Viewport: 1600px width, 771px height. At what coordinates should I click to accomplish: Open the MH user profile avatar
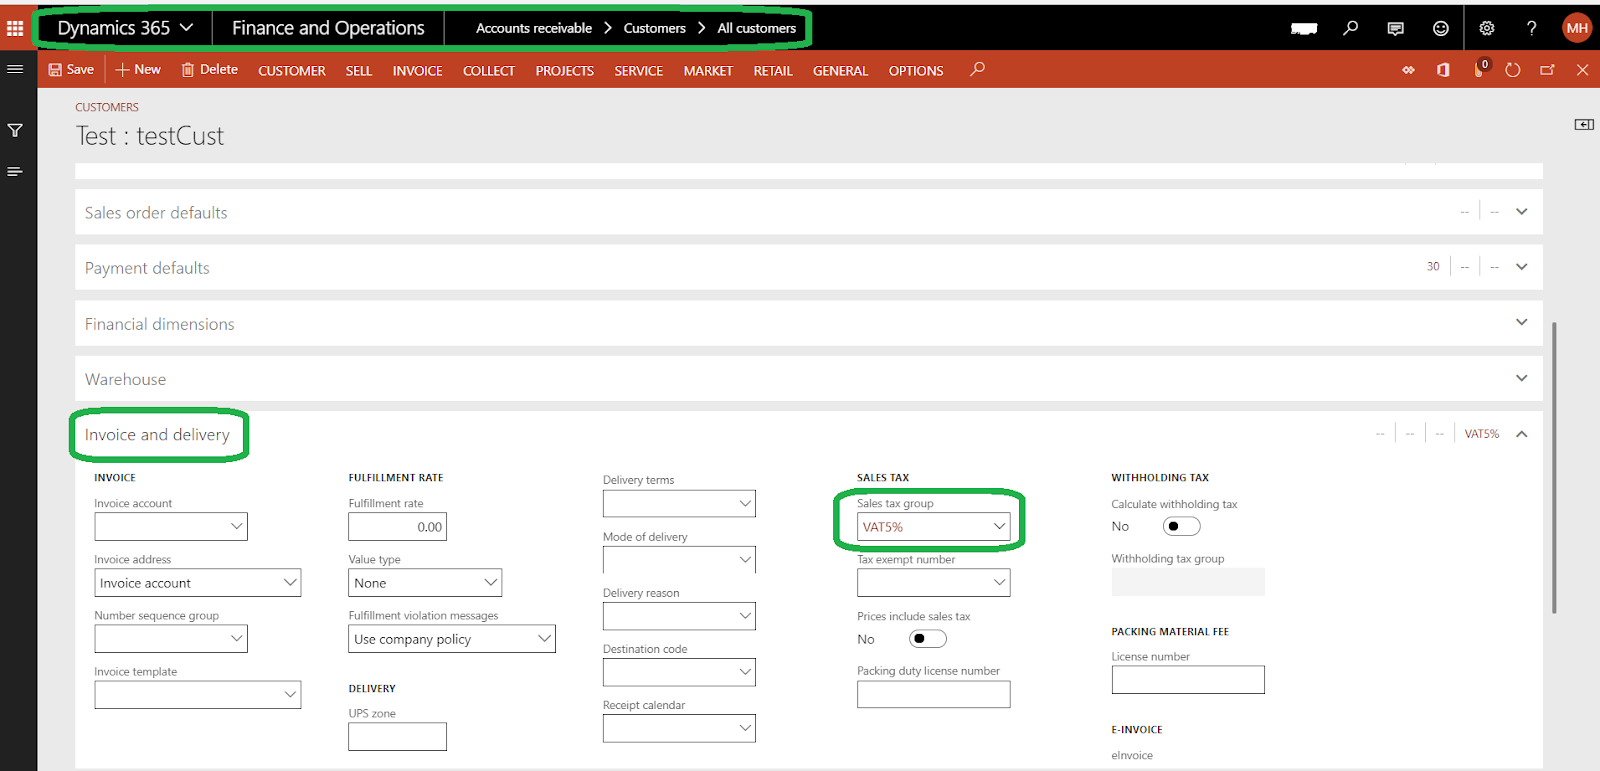pos(1577,28)
